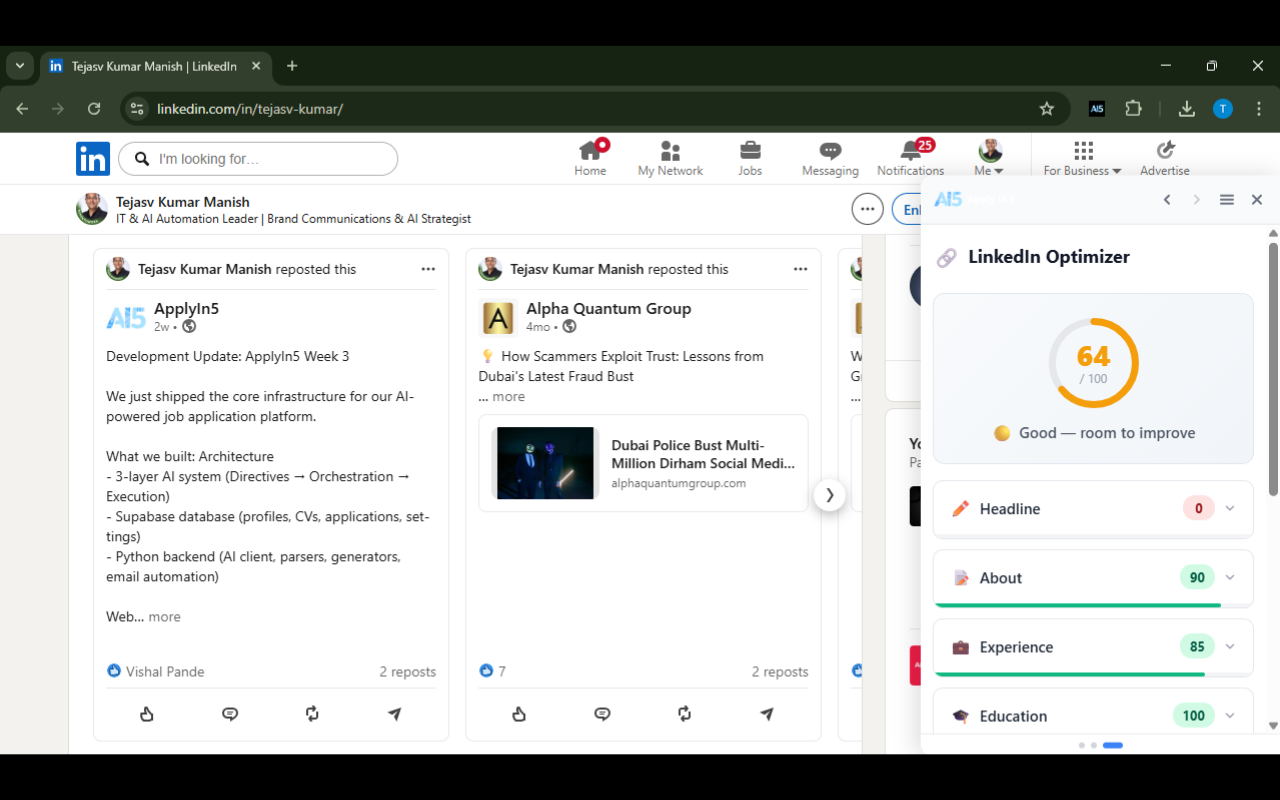Expand the Experience score breakdown
Image resolution: width=1280 pixels, height=800 pixels.
[x=1229, y=646]
